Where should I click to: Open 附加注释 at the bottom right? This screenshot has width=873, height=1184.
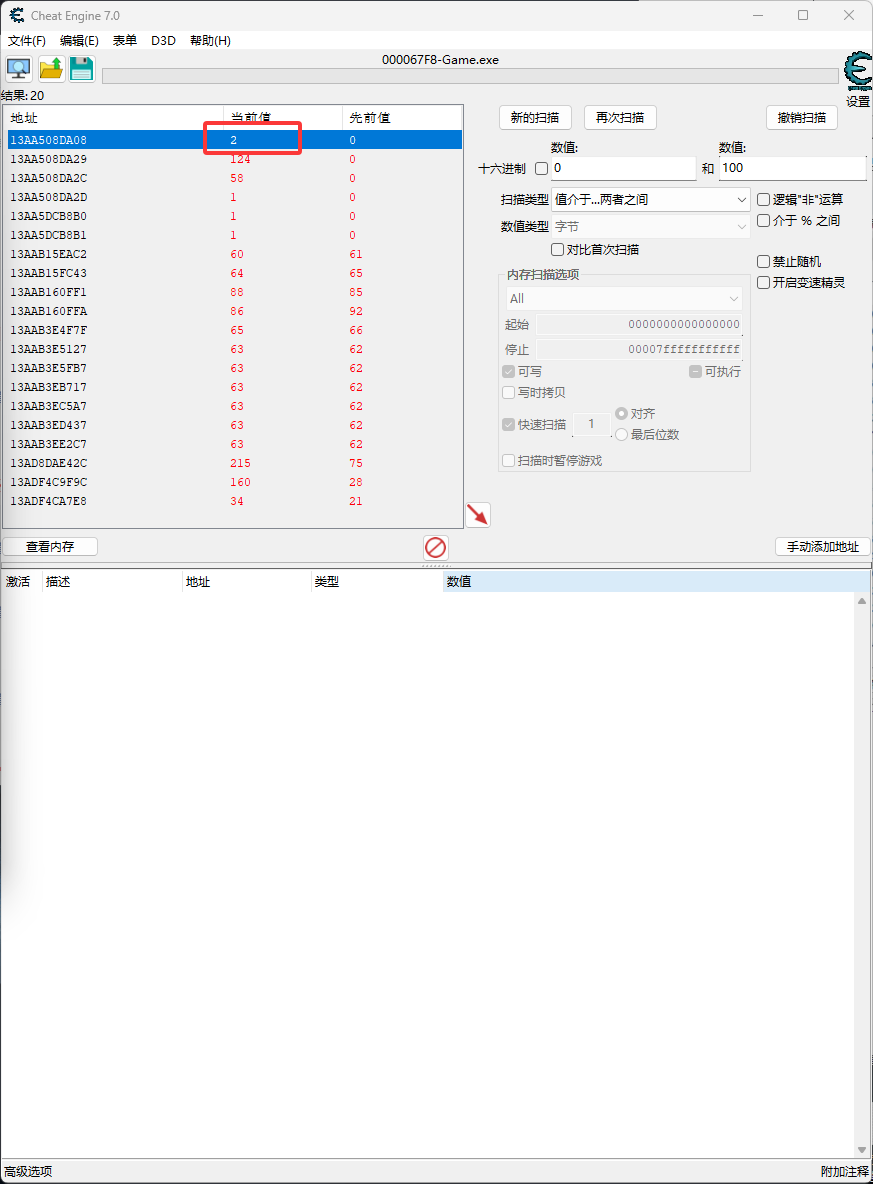click(845, 1171)
